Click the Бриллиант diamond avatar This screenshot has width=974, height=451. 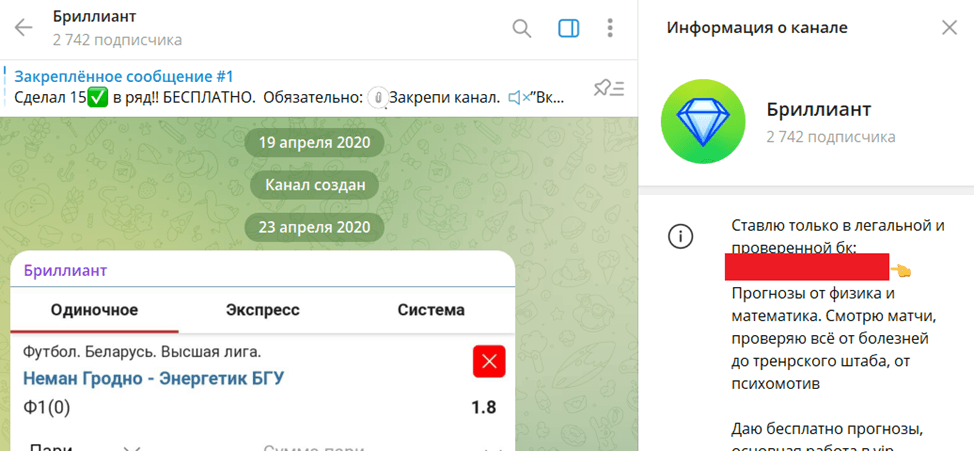pos(703,121)
